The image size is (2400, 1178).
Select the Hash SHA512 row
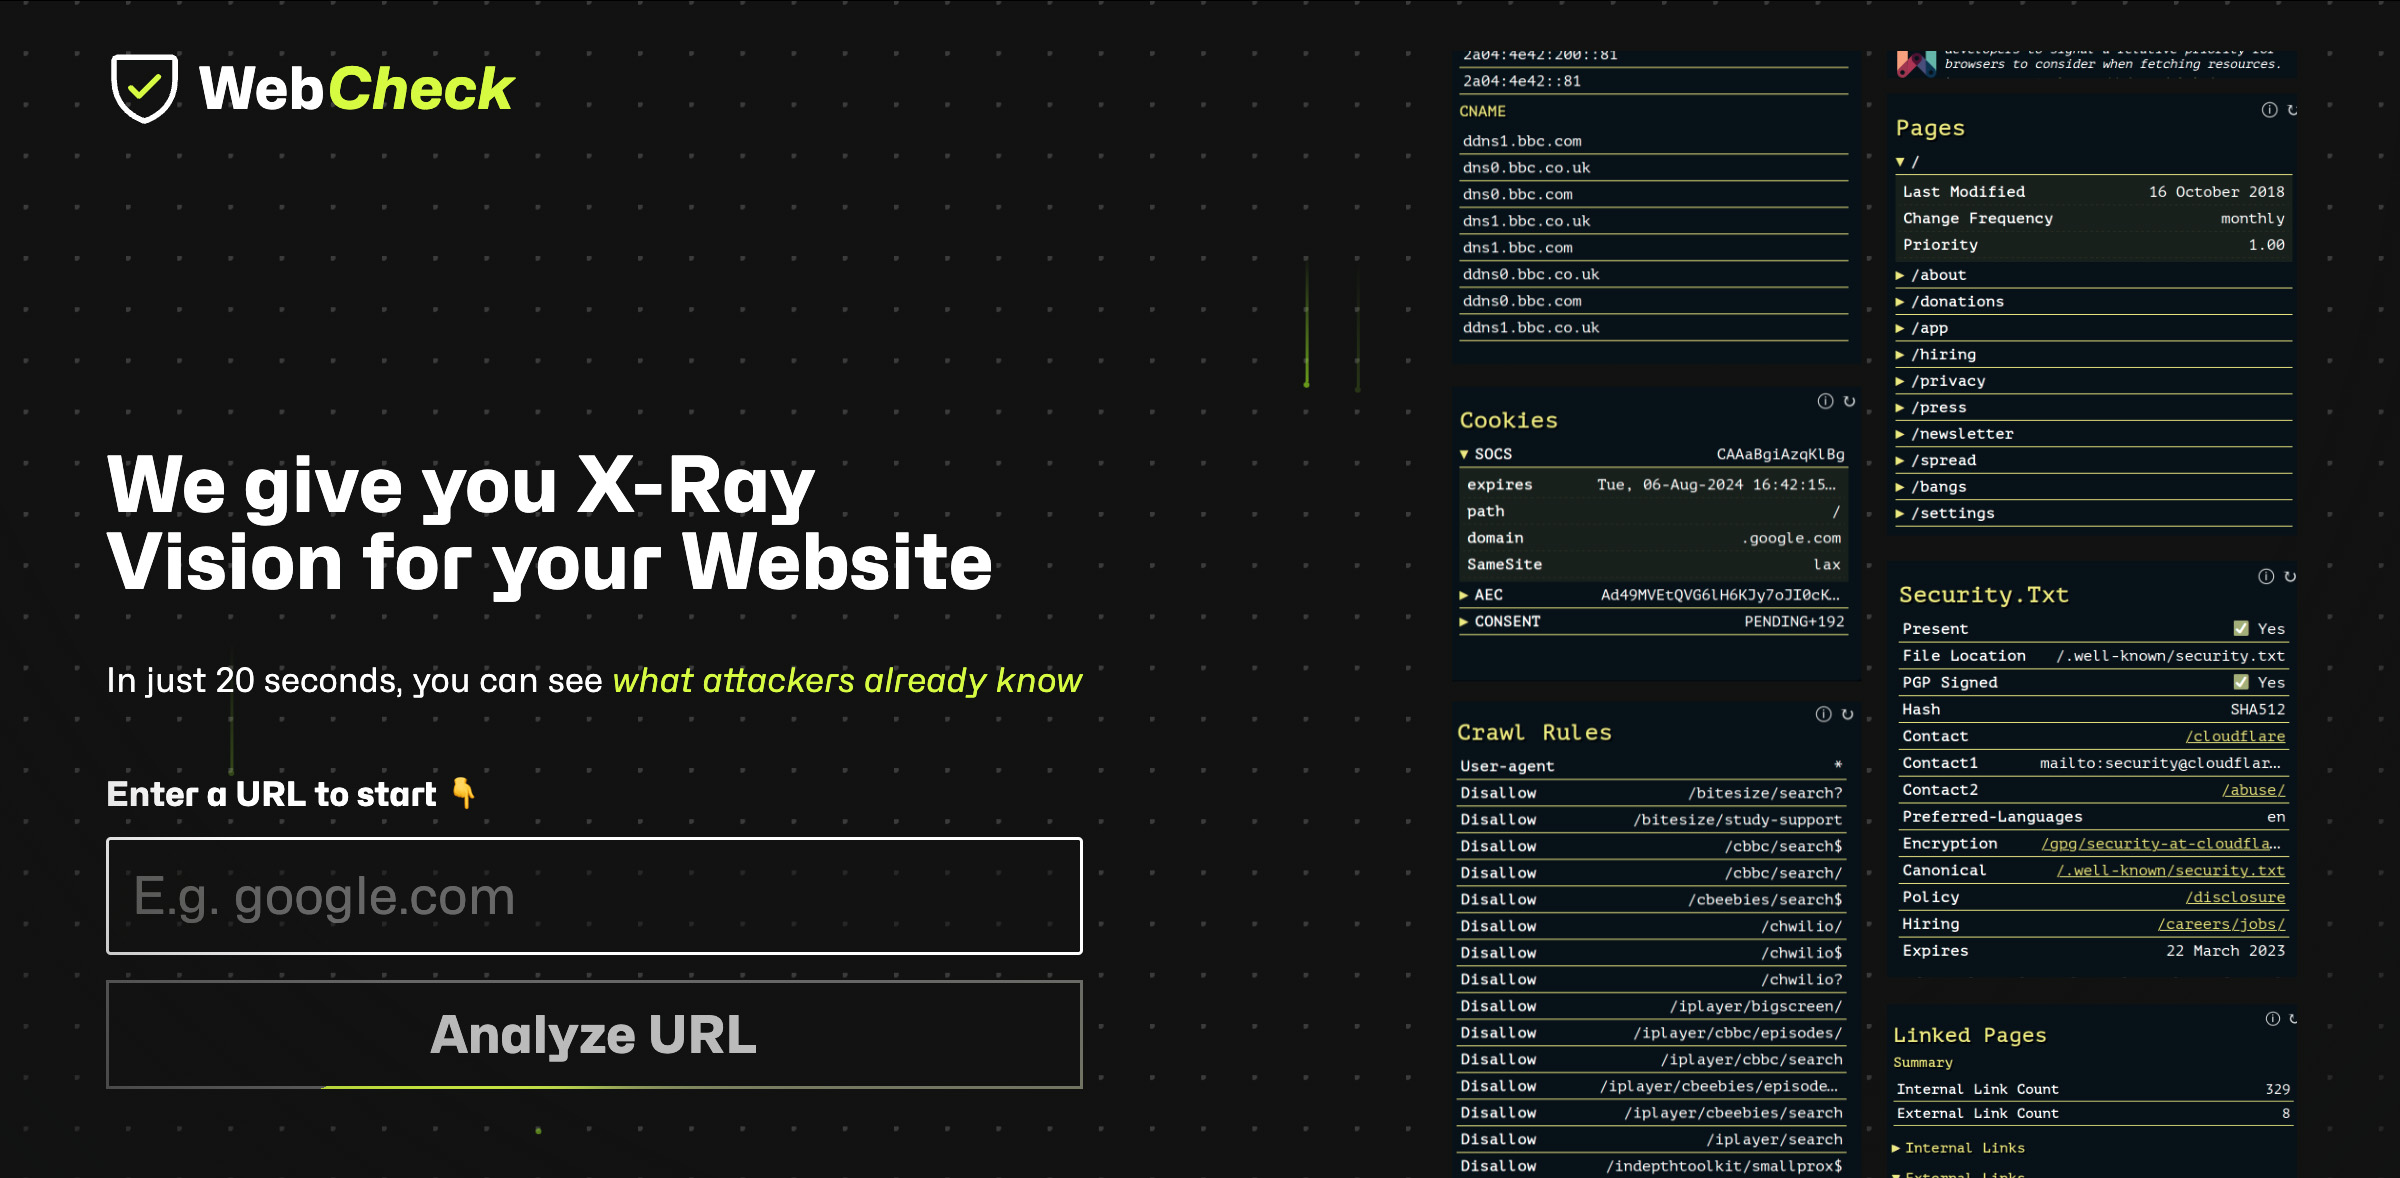point(2093,709)
